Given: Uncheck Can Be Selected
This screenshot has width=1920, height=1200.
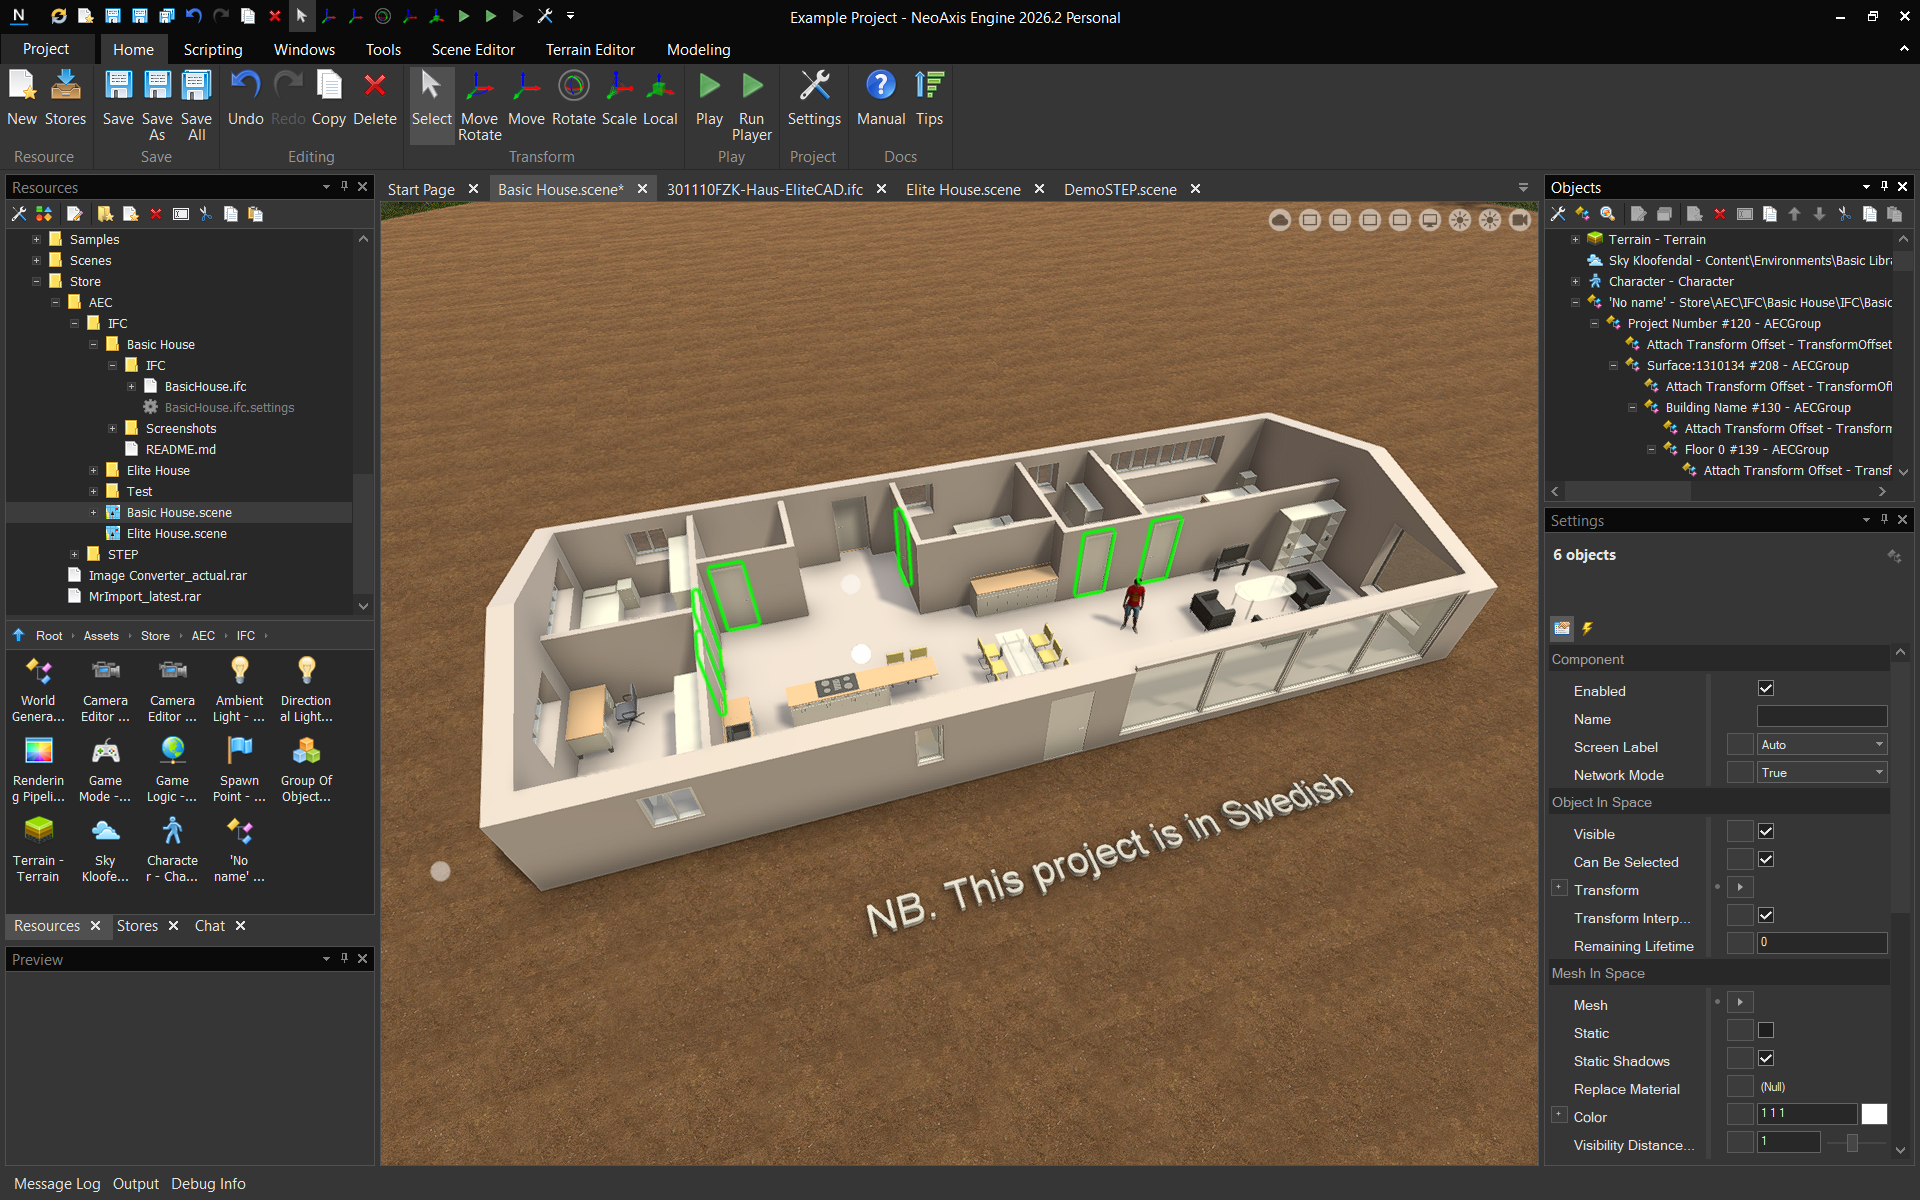Looking at the screenshot, I should [1766, 859].
